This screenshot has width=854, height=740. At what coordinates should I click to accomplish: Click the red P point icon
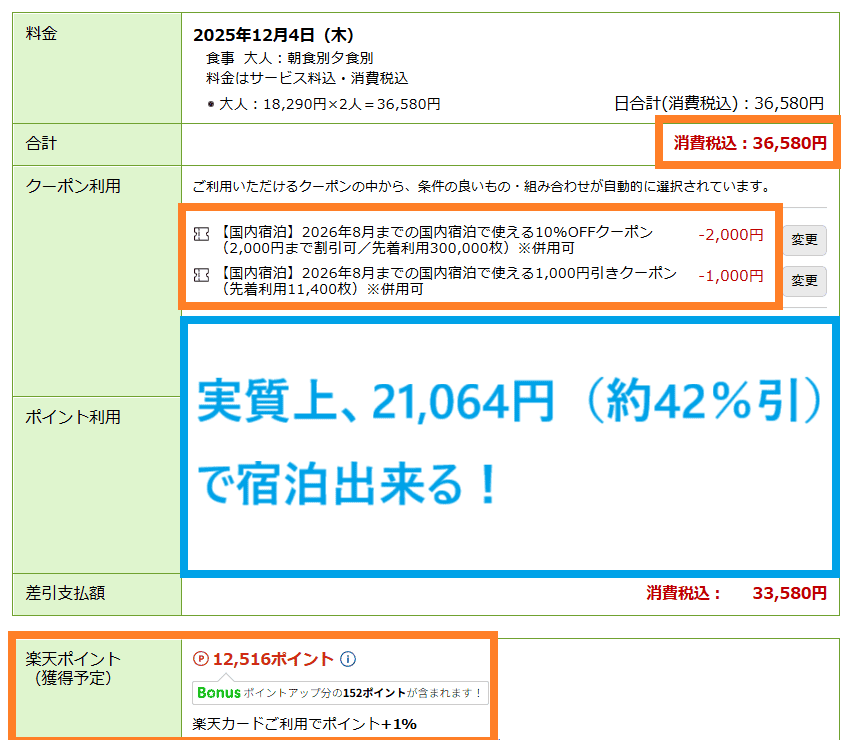point(200,659)
